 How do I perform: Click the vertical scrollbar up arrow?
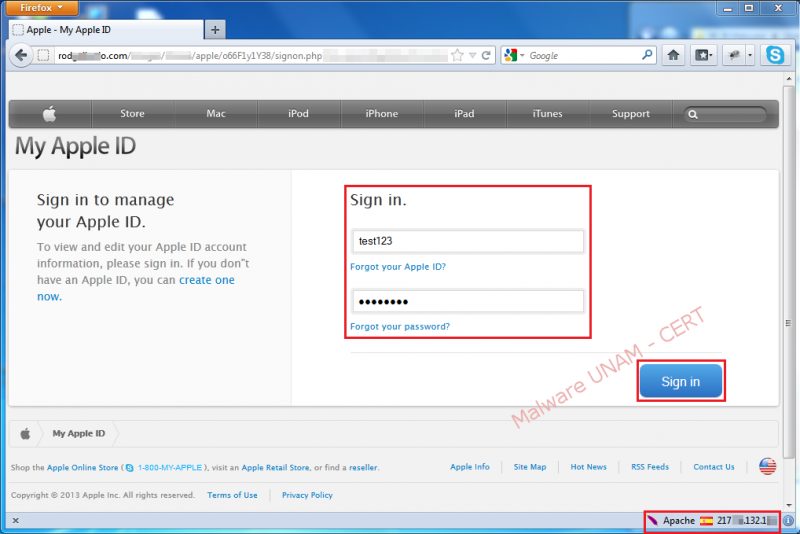(789, 79)
